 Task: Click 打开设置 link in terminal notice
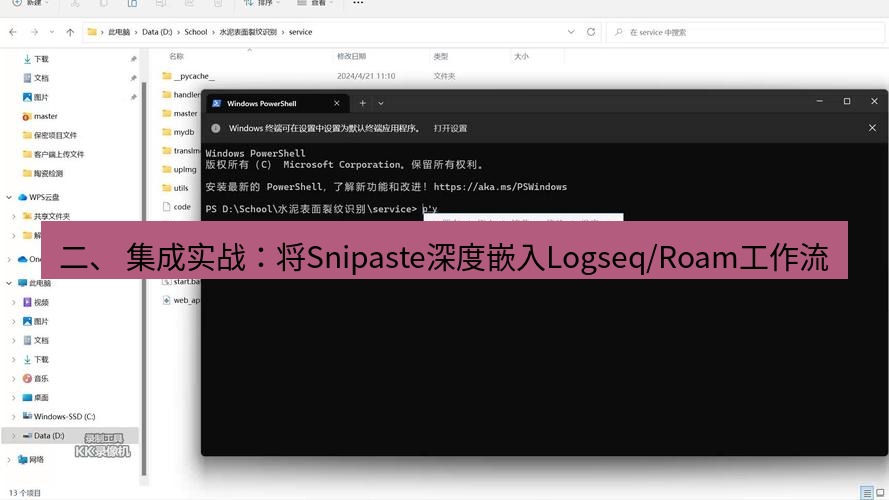coord(450,129)
